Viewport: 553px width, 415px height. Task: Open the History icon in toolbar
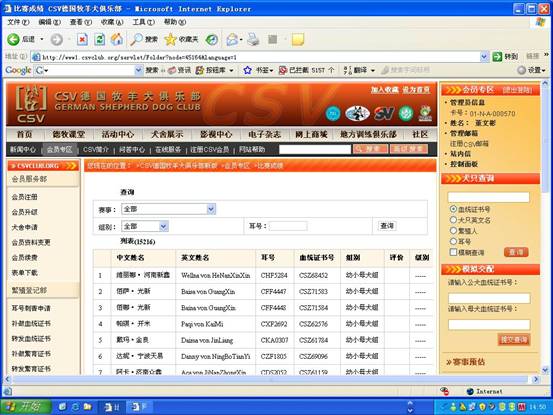tap(212, 39)
